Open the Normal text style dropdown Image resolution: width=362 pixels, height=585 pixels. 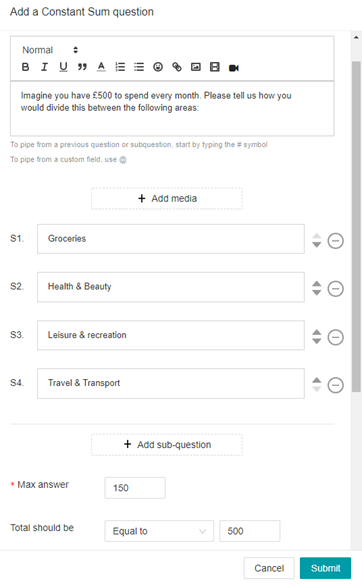pos(50,50)
